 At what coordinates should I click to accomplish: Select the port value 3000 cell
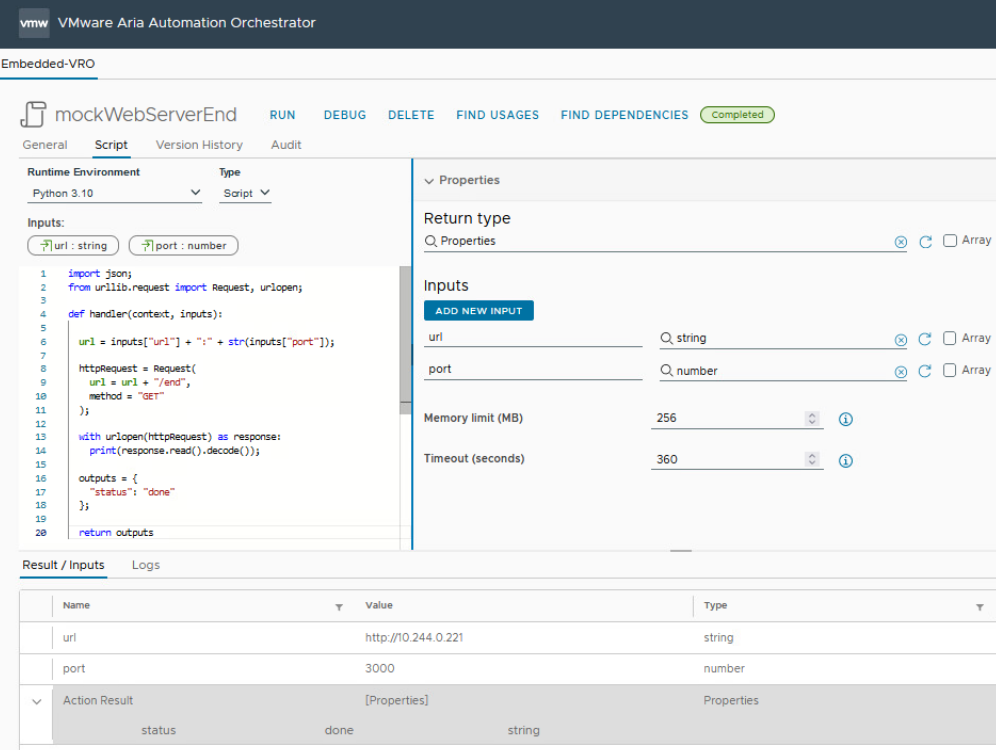380,669
